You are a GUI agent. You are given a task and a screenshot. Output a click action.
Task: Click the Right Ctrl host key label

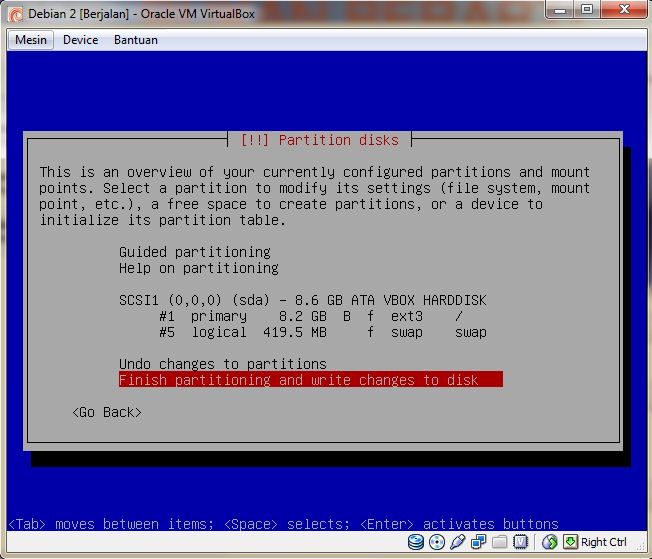[603, 542]
